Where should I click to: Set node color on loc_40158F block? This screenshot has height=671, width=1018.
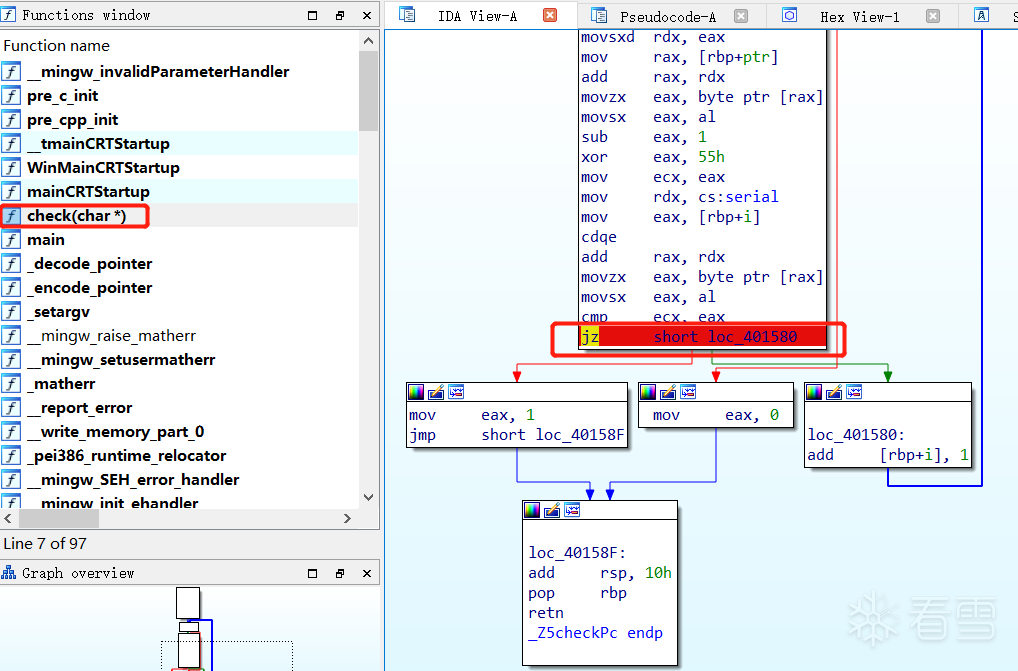tap(532, 510)
